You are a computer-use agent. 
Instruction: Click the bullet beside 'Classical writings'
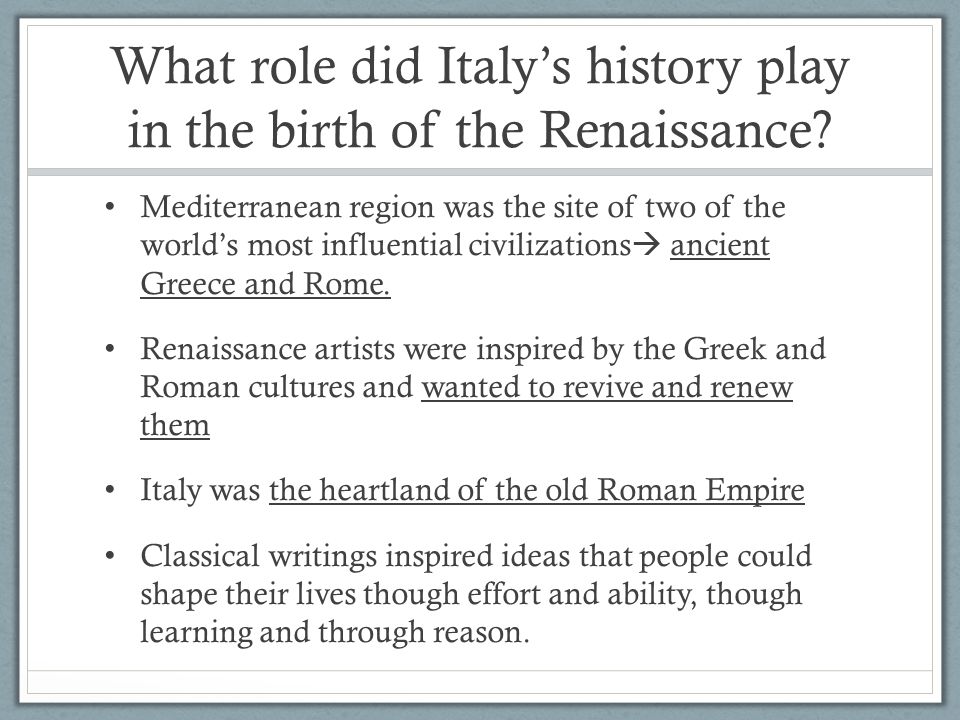[110, 556]
